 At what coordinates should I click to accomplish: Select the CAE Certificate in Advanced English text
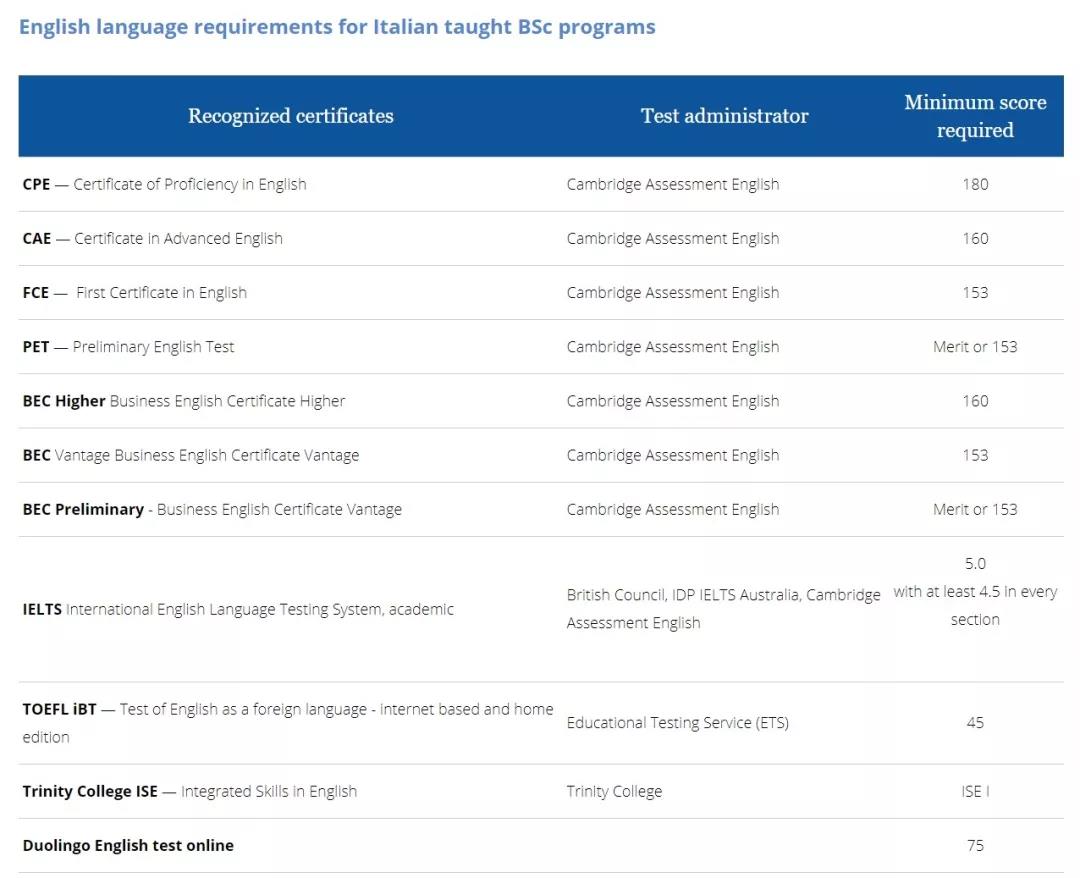153,238
